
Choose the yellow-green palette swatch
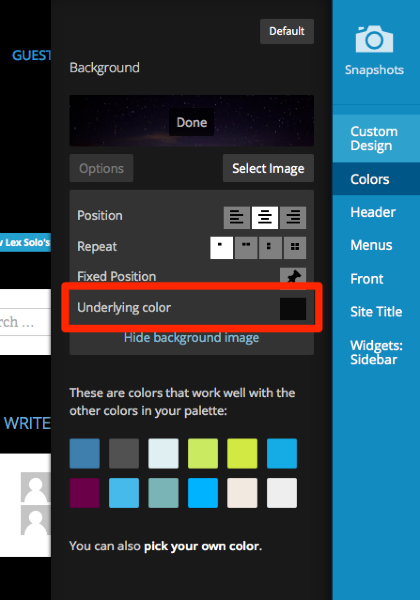point(242,453)
